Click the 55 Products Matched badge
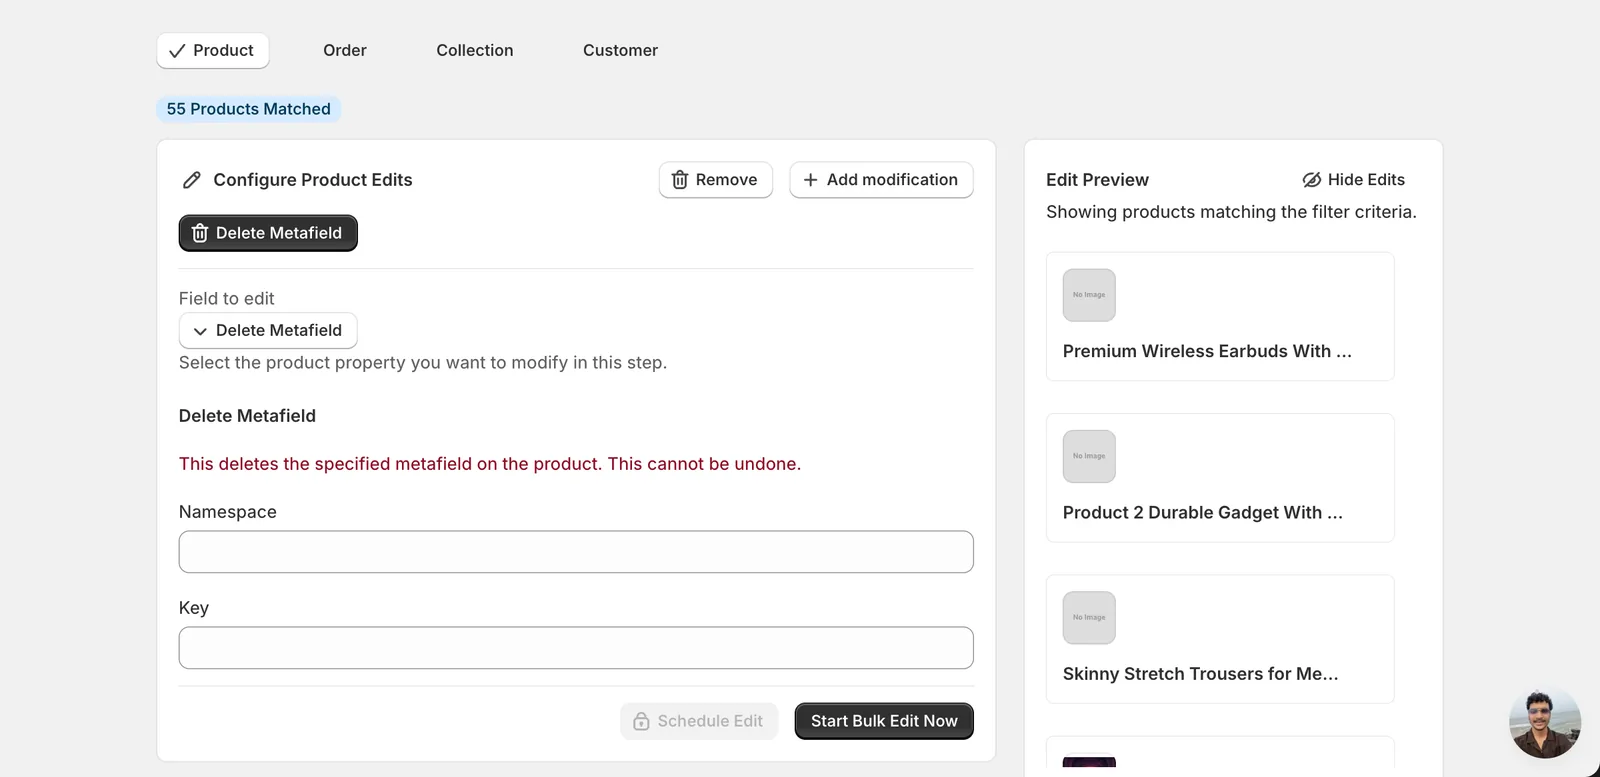 [x=248, y=109]
